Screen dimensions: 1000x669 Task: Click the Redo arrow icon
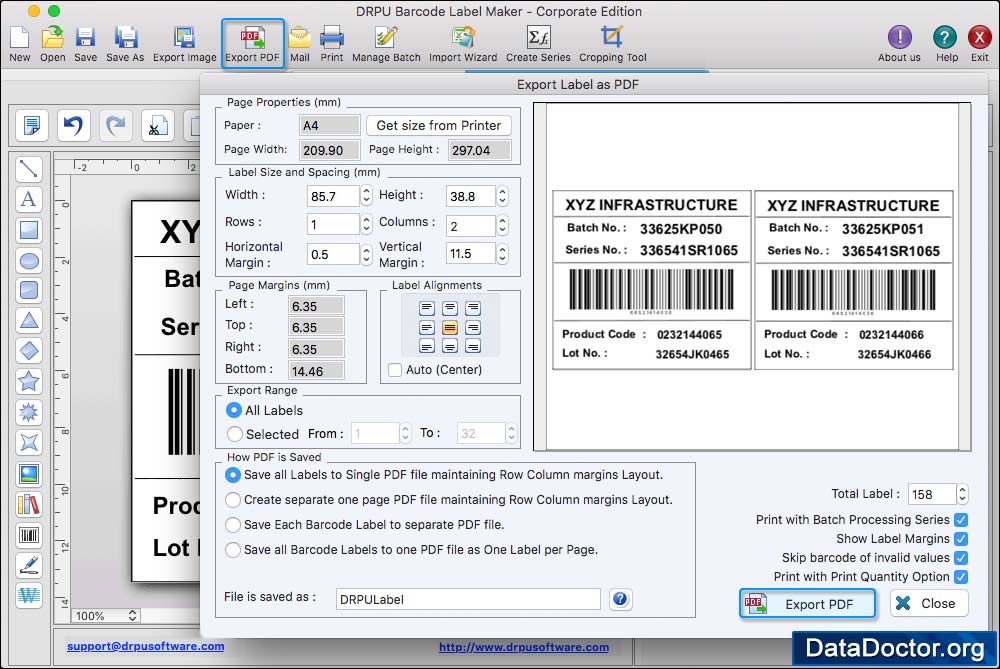tap(115, 125)
